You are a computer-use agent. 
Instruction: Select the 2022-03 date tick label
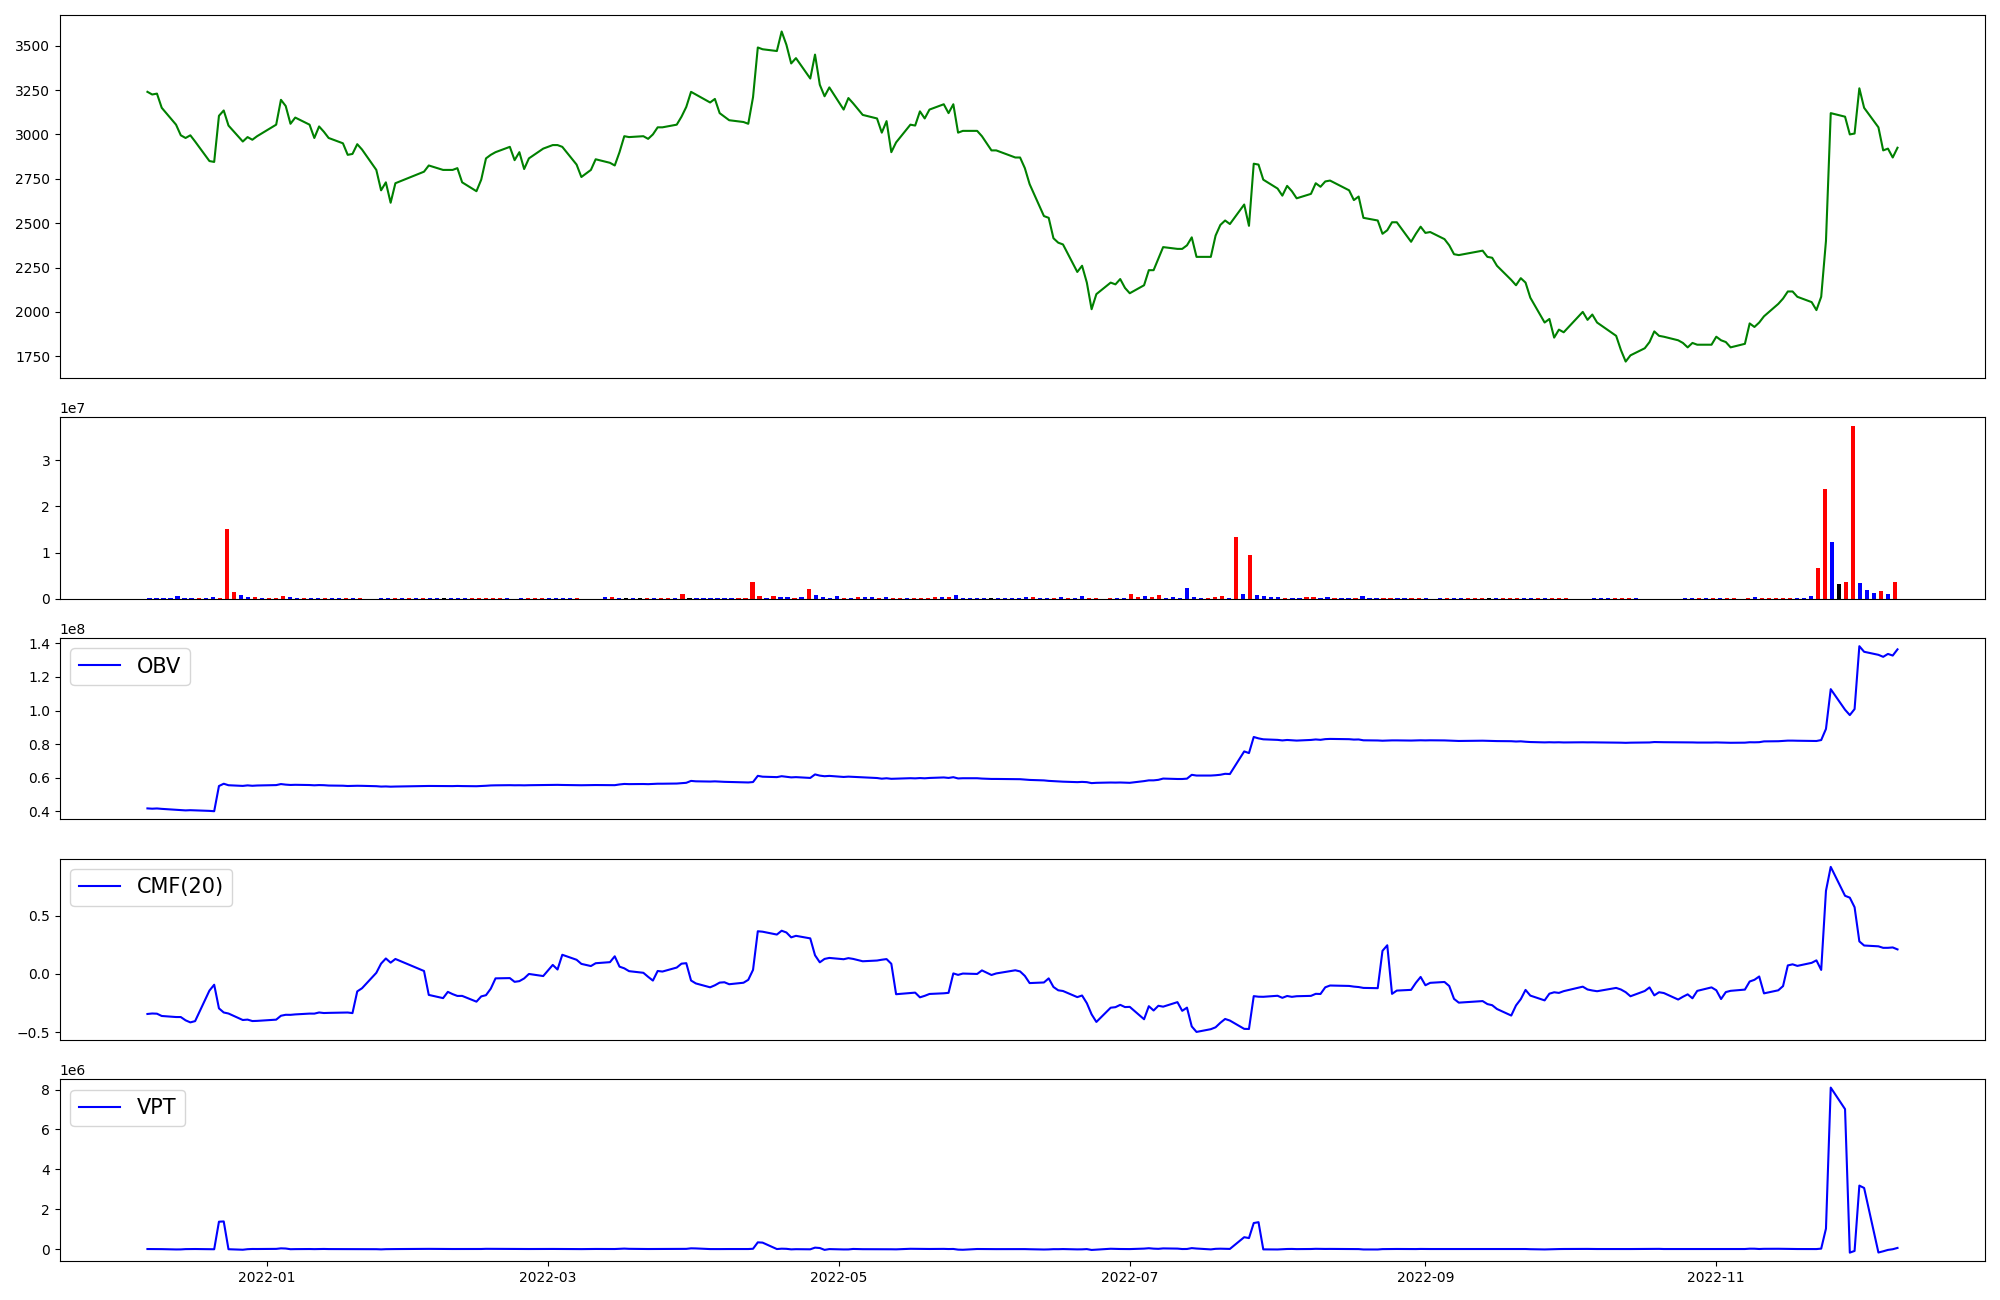(548, 1277)
